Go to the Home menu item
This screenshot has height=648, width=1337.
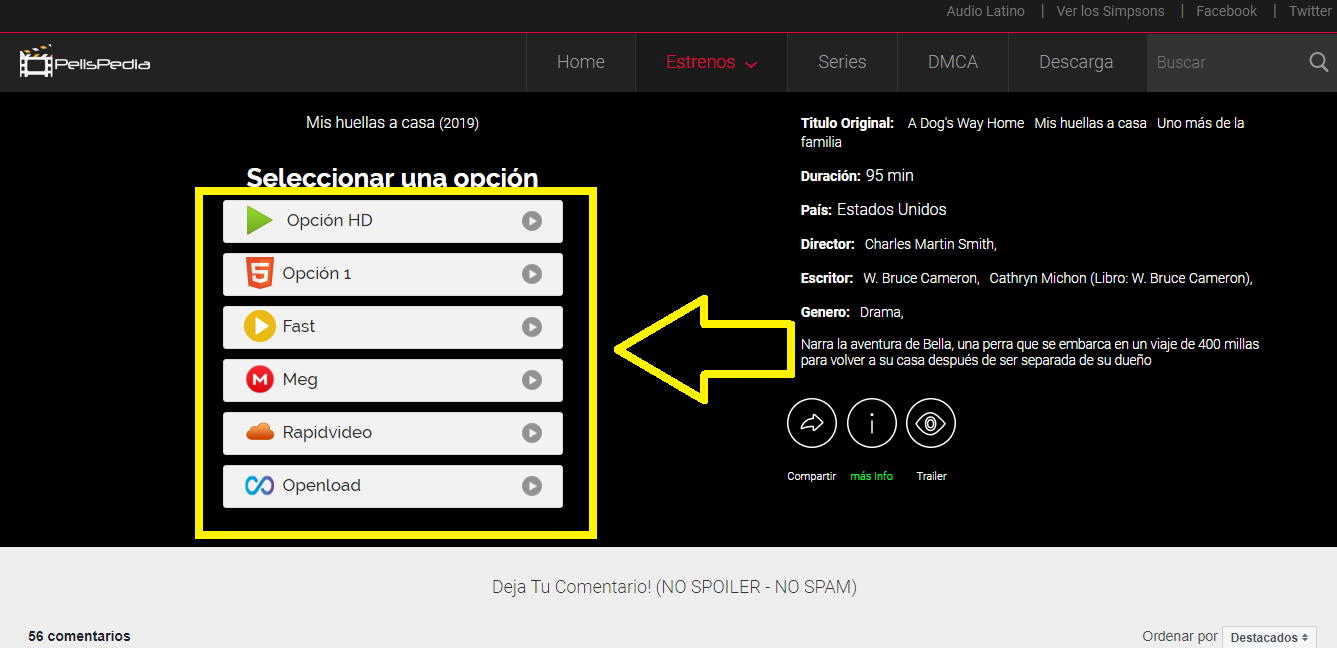581,62
